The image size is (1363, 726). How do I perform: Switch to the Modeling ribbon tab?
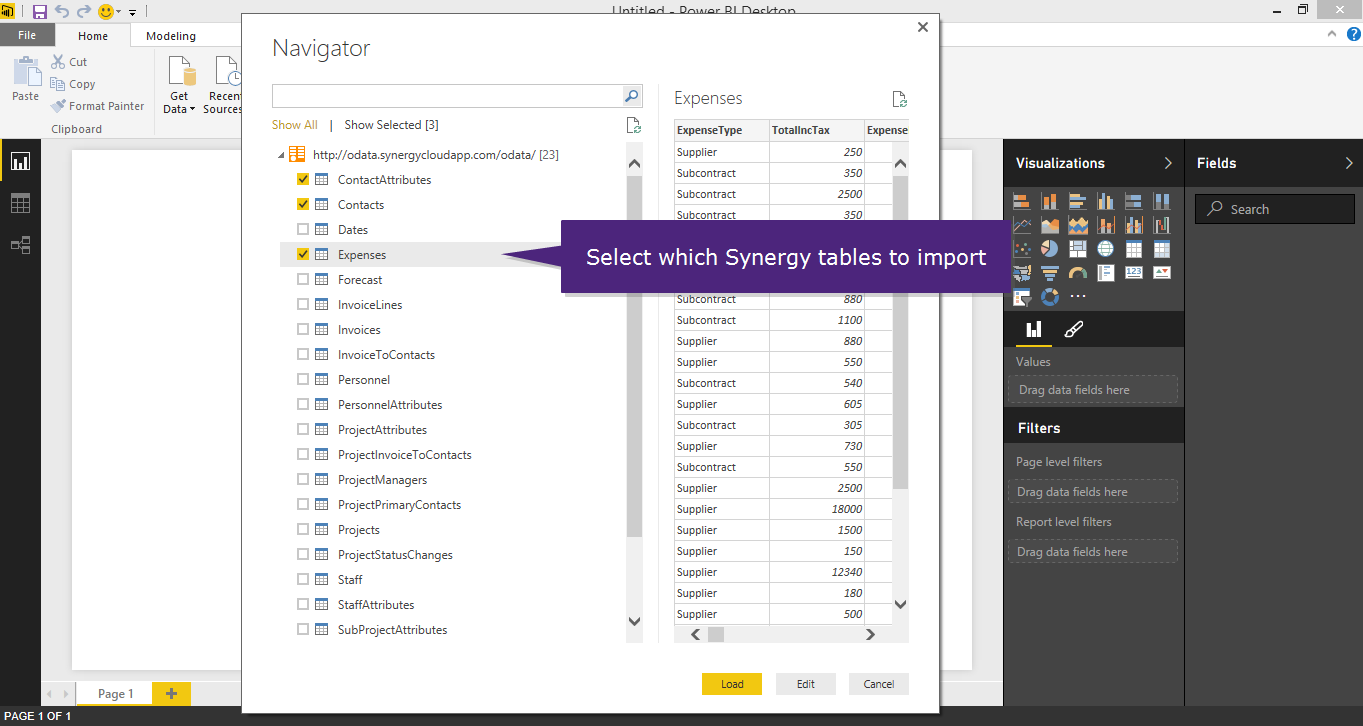(171, 36)
